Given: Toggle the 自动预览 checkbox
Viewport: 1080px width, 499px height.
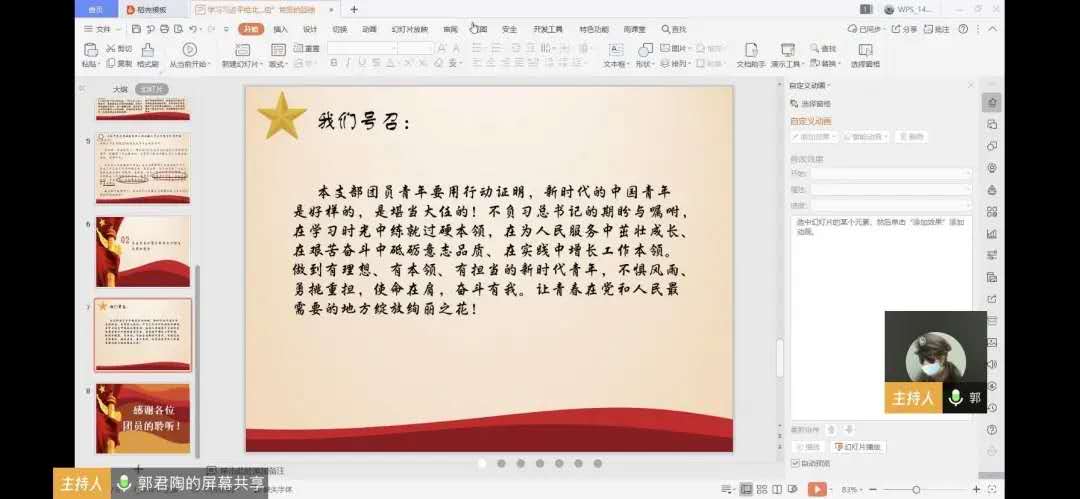Looking at the screenshot, I should pos(795,463).
